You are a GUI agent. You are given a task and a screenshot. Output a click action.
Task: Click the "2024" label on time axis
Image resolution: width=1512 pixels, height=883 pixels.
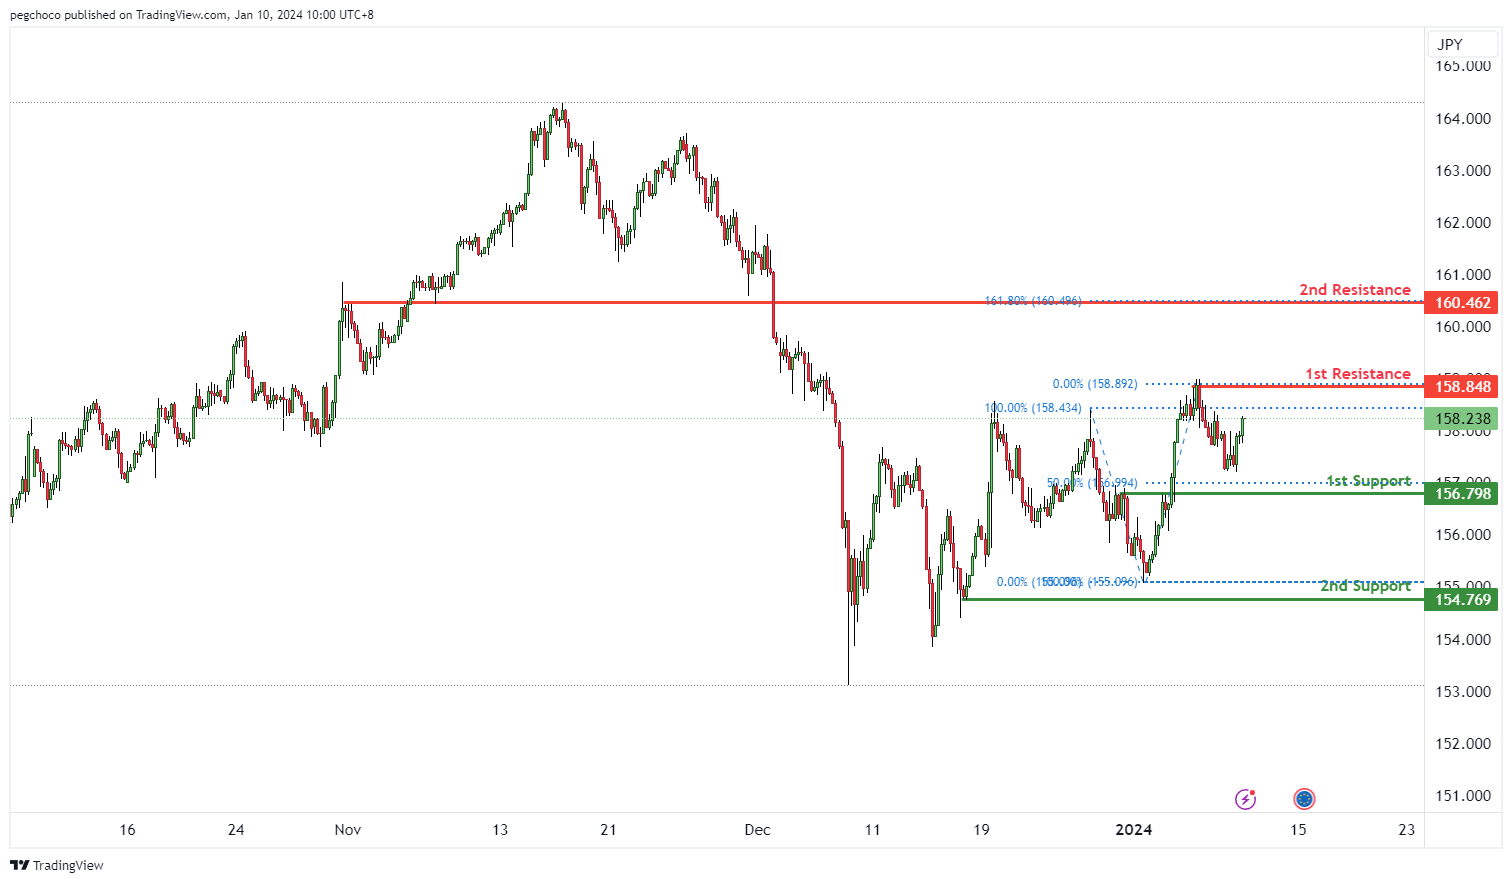1134,830
